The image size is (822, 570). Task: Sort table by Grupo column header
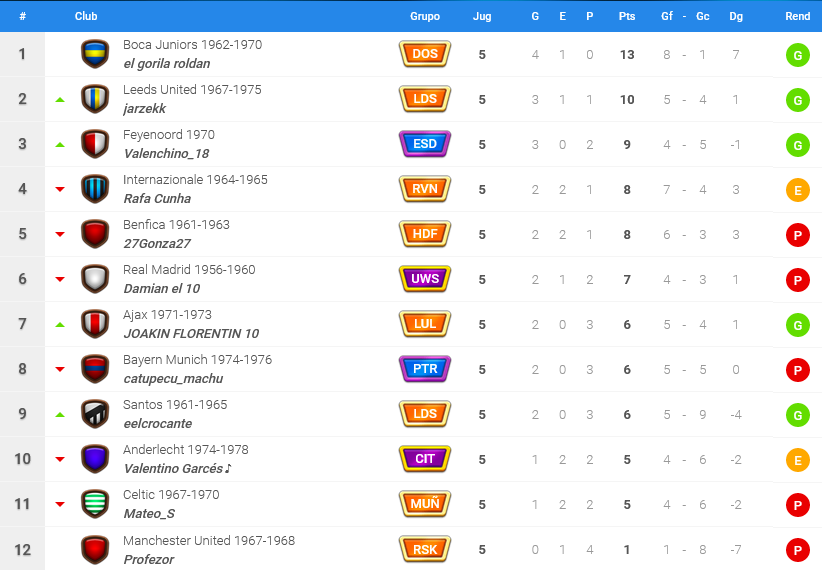pyautogui.click(x=425, y=16)
